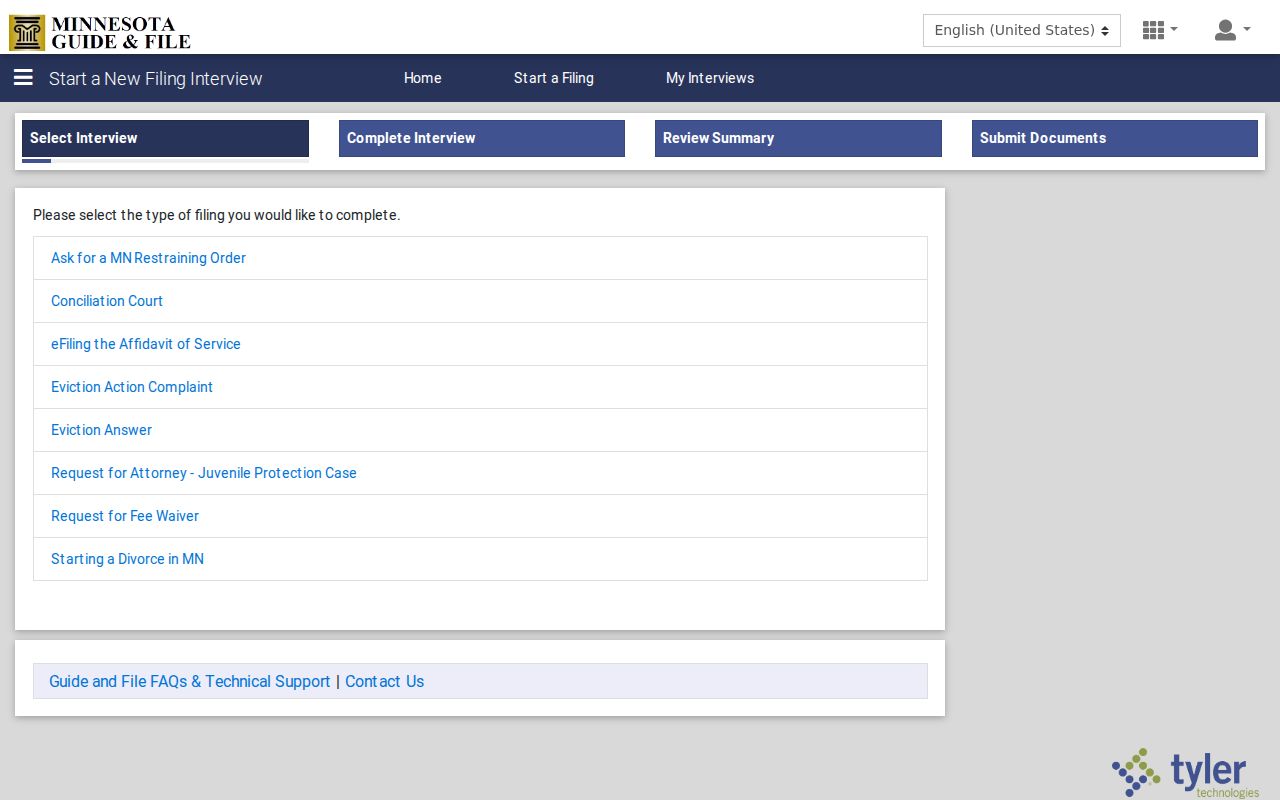Image resolution: width=1280 pixels, height=800 pixels.
Task: Open the apps grid menu
Action: pos(1160,30)
